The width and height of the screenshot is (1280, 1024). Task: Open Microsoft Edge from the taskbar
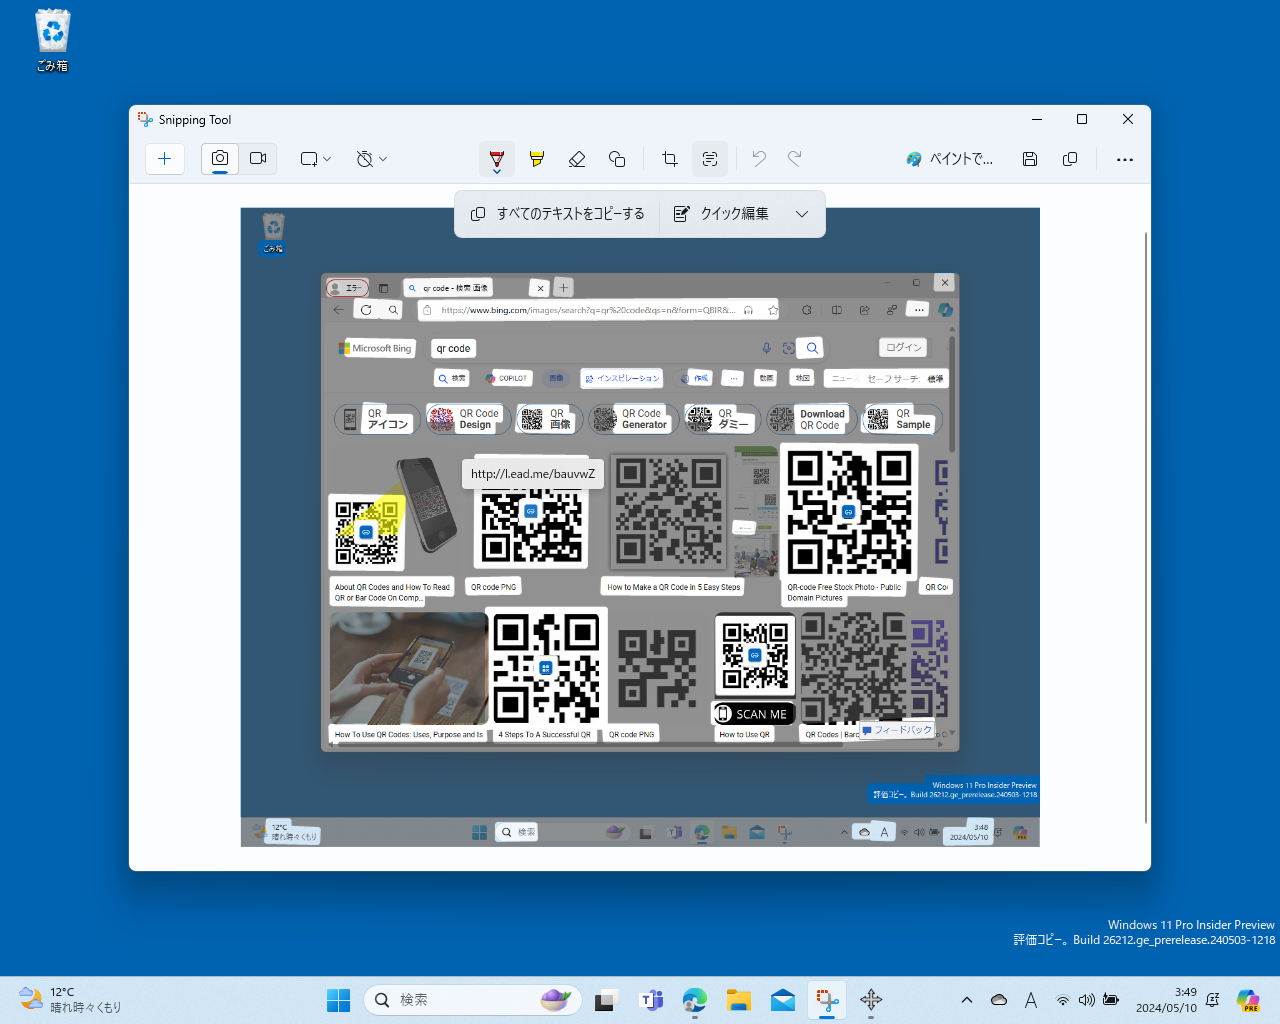[x=695, y=1000]
